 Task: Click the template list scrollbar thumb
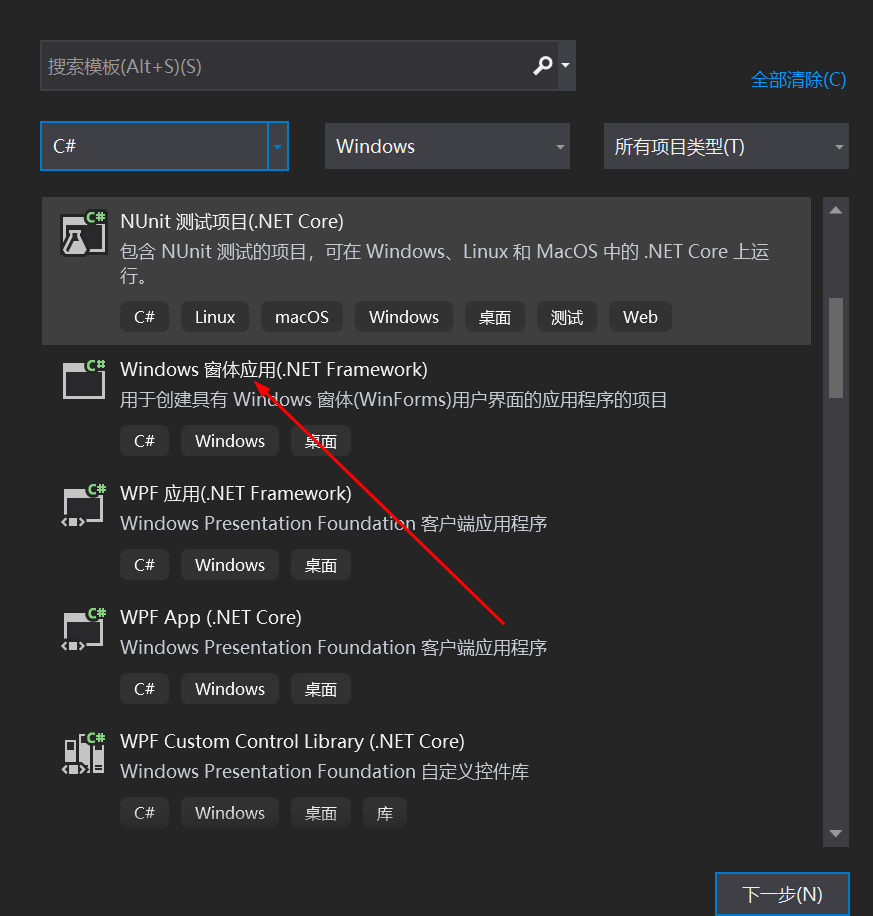click(x=836, y=348)
